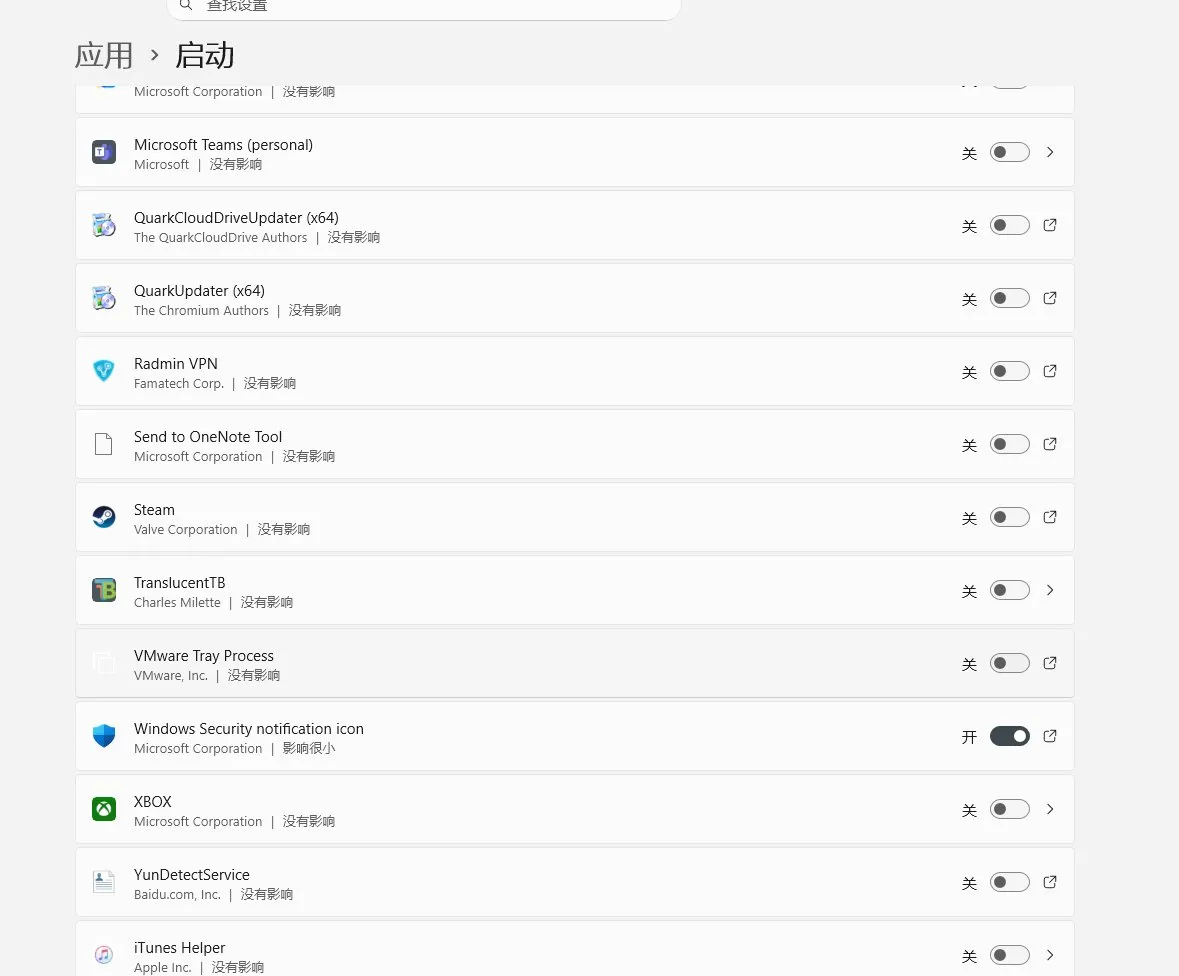1179x976 pixels.
Task: Click the Radmin VPN shield icon
Action: coord(104,371)
